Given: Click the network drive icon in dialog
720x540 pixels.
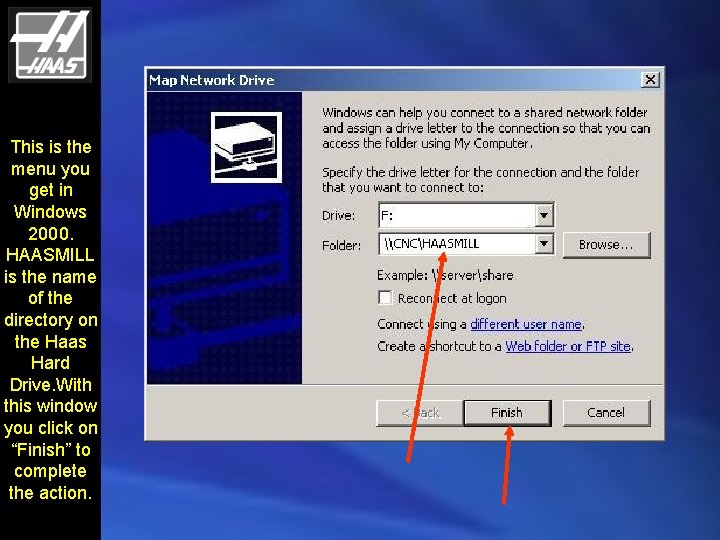Looking at the screenshot, I should click(x=247, y=147).
